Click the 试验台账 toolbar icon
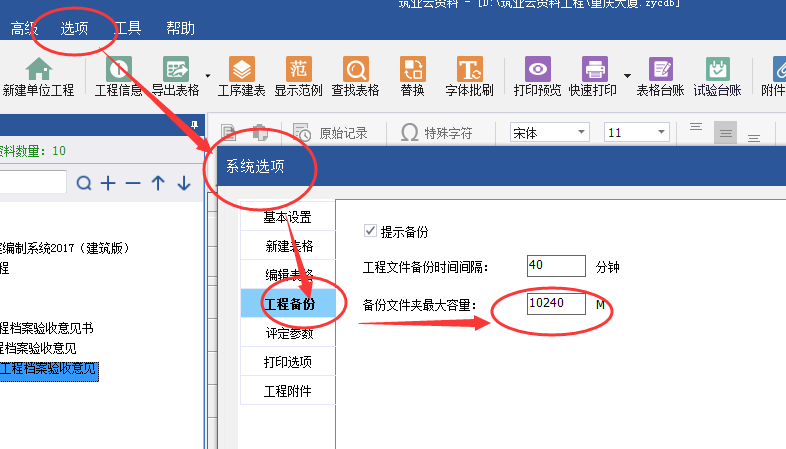This screenshot has height=449, width=786. click(716, 70)
